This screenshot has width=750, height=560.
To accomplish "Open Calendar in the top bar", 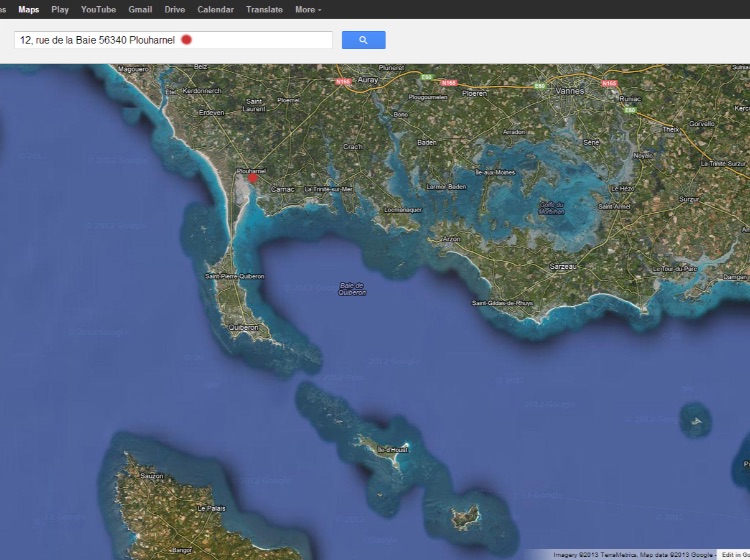I will point(216,9).
